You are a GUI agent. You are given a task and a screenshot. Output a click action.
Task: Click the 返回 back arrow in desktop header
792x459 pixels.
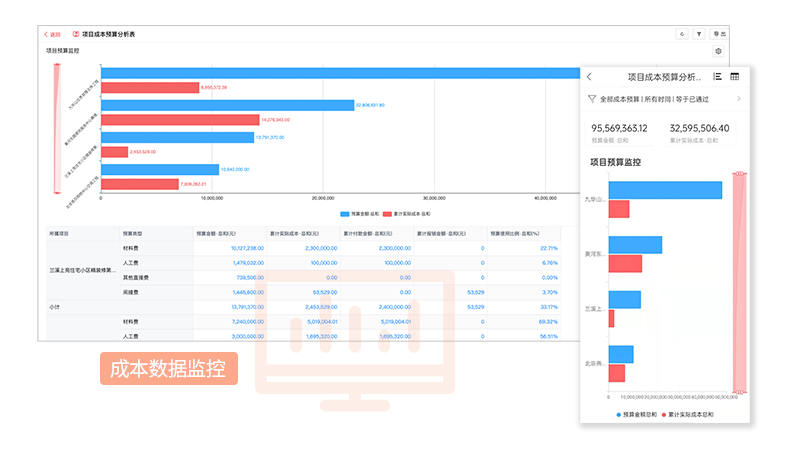(x=52, y=34)
